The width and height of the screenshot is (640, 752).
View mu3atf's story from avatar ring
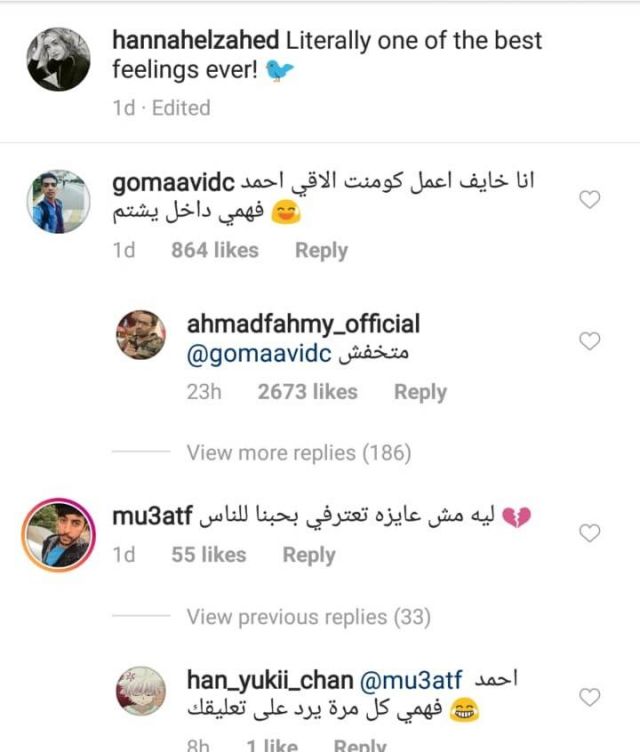(x=56, y=536)
